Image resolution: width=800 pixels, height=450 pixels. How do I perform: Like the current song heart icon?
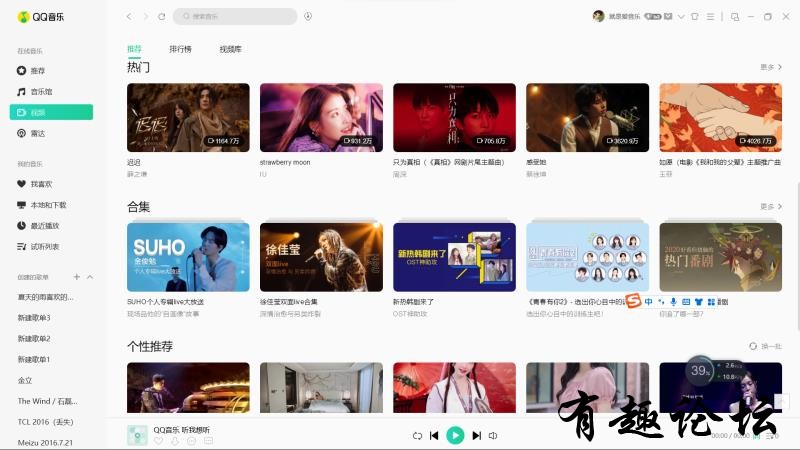point(158,441)
